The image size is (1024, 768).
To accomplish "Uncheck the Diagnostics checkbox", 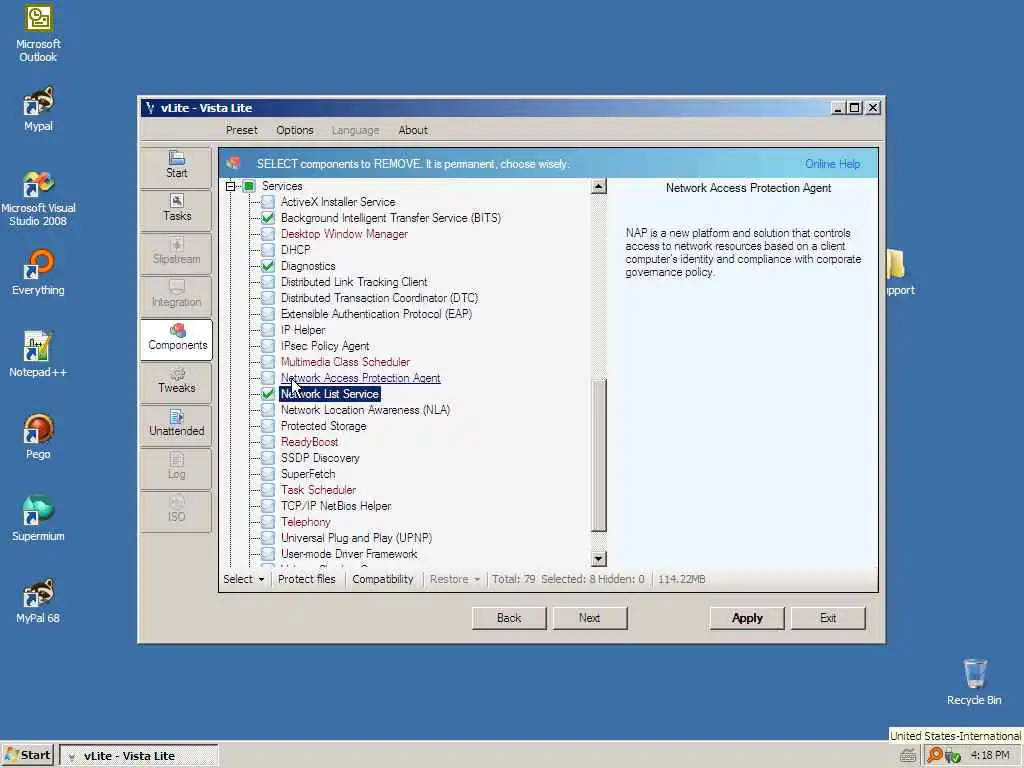I will click(268, 266).
